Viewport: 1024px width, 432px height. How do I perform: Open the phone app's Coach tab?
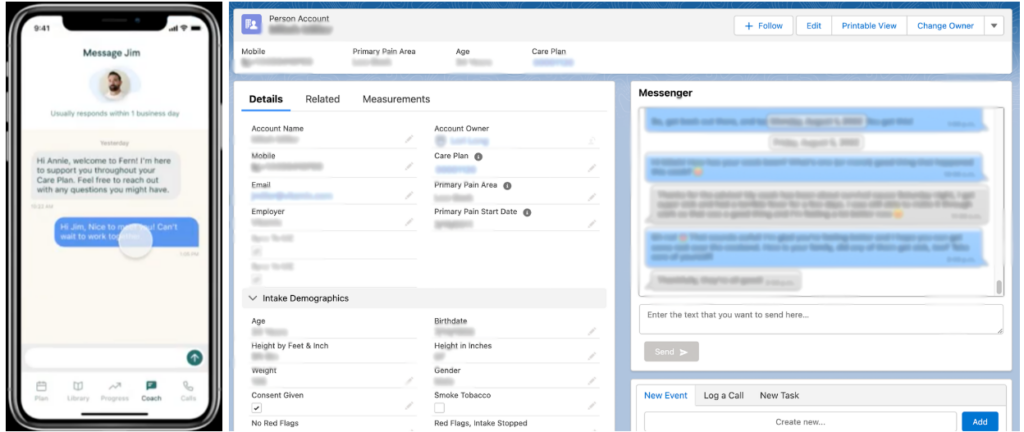tap(152, 390)
